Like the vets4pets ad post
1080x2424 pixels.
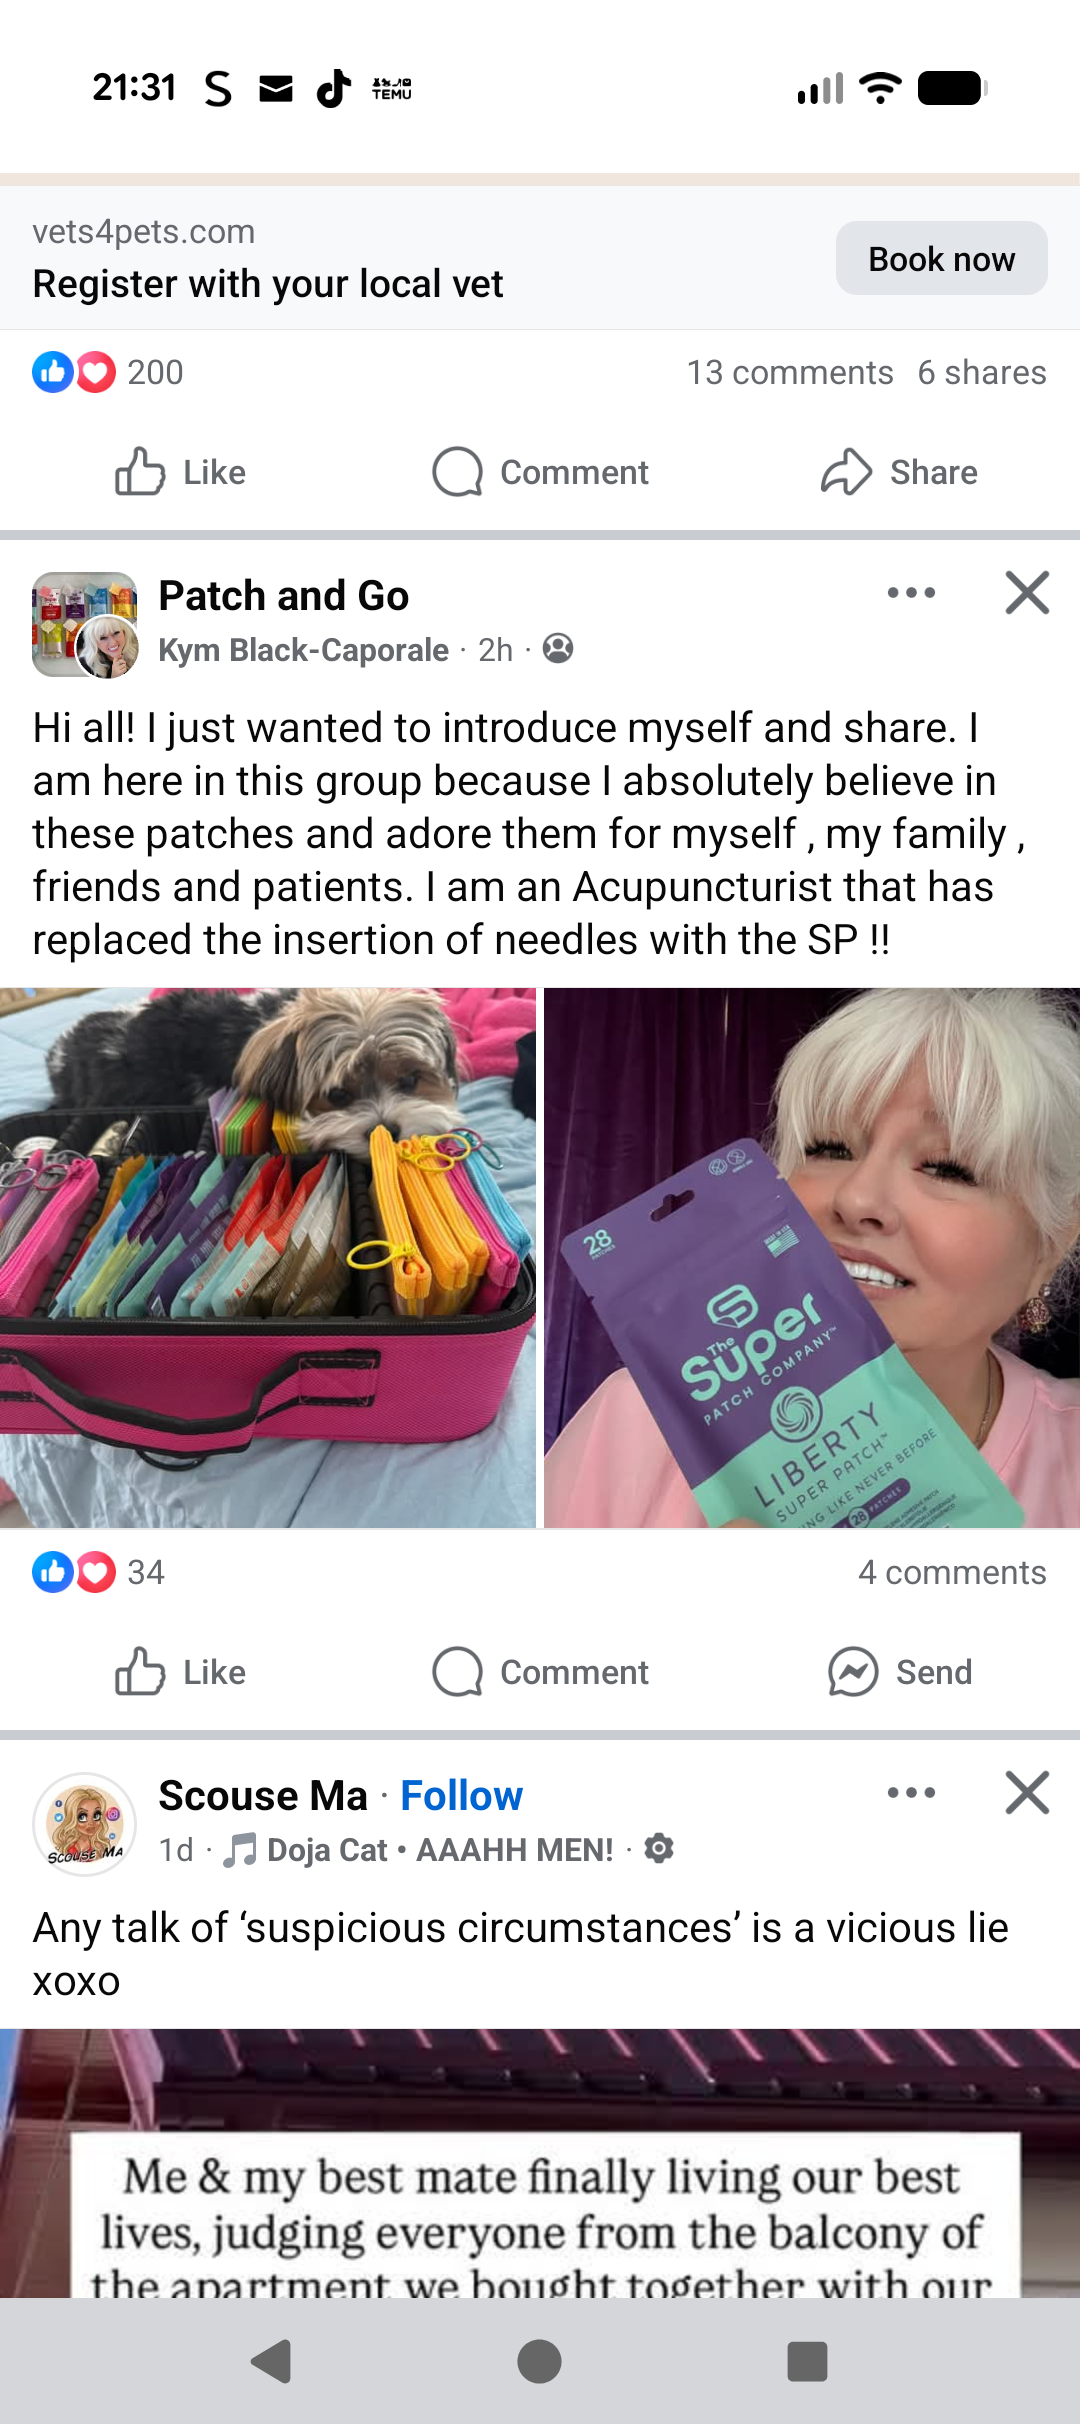pos(180,472)
